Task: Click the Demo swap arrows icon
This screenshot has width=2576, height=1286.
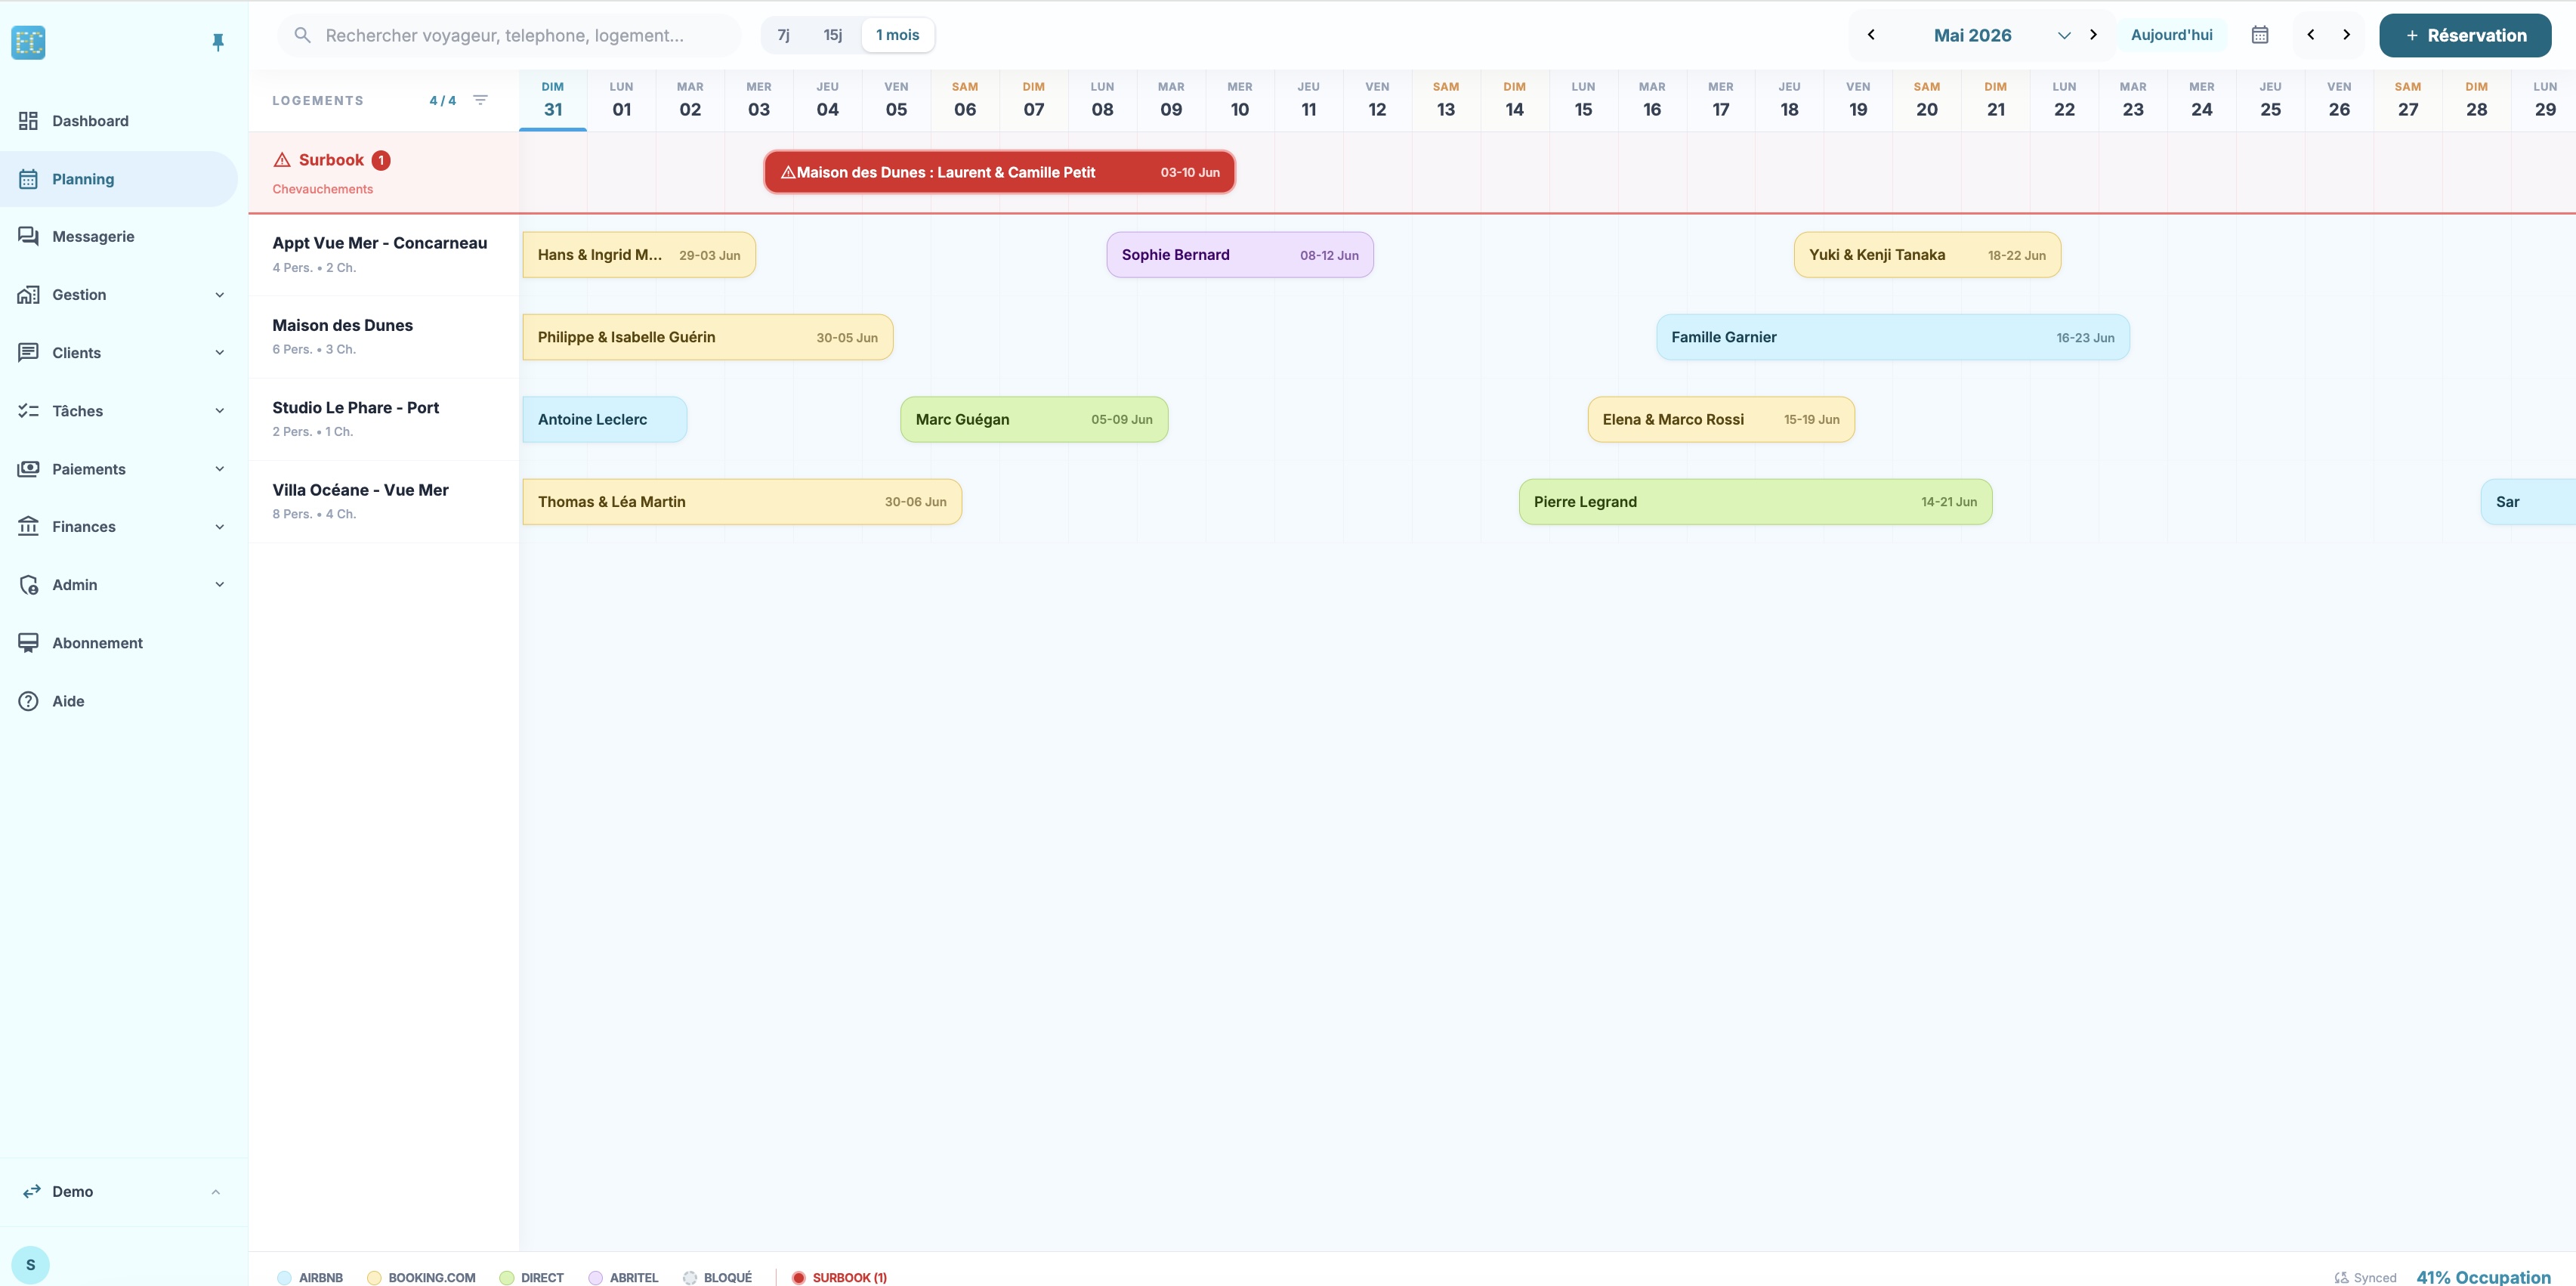Action: click(32, 1191)
